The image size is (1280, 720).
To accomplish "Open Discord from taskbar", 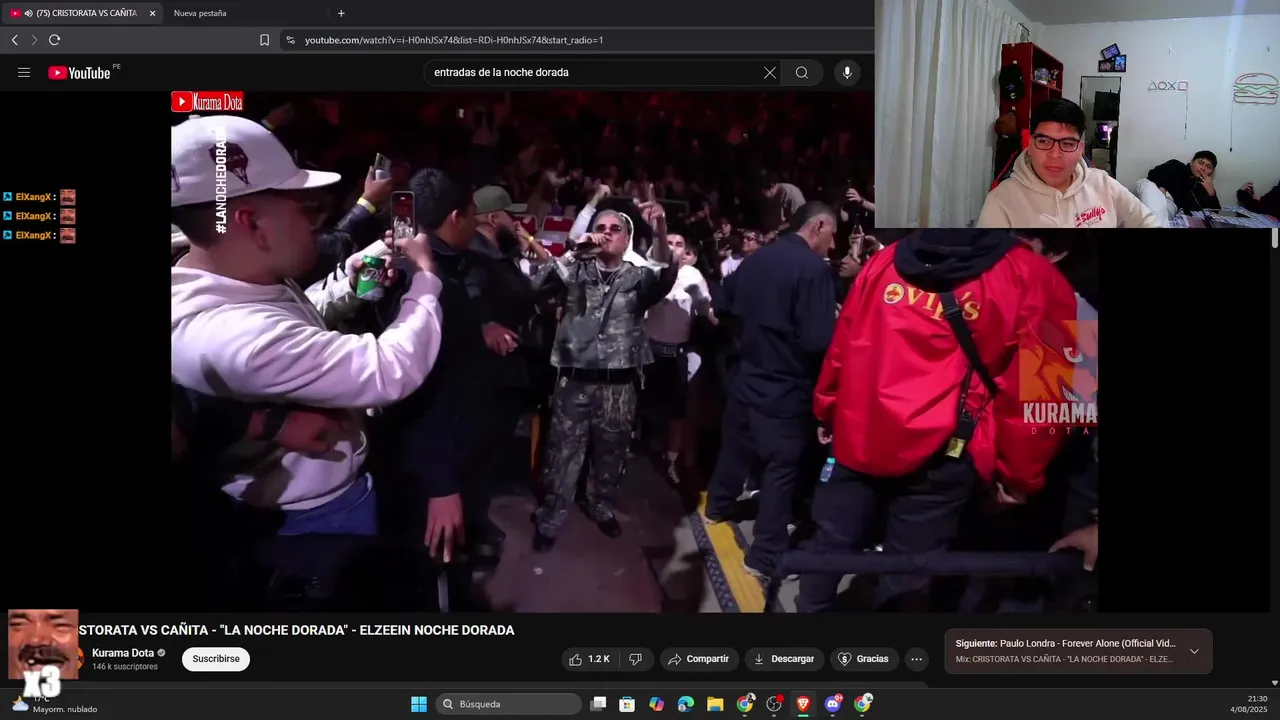I will tap(833, 704).
